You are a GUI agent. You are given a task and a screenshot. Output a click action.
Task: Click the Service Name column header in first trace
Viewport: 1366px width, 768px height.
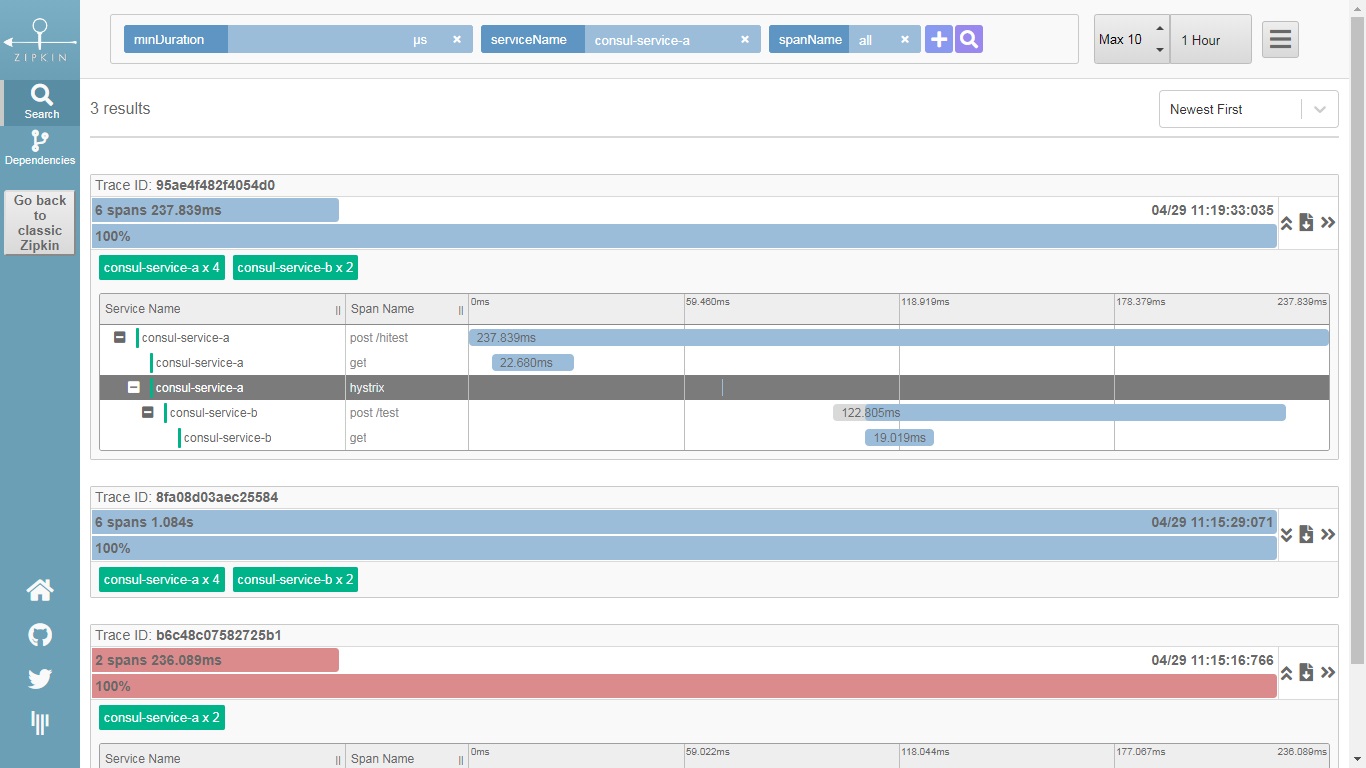(x=222, y=309)
